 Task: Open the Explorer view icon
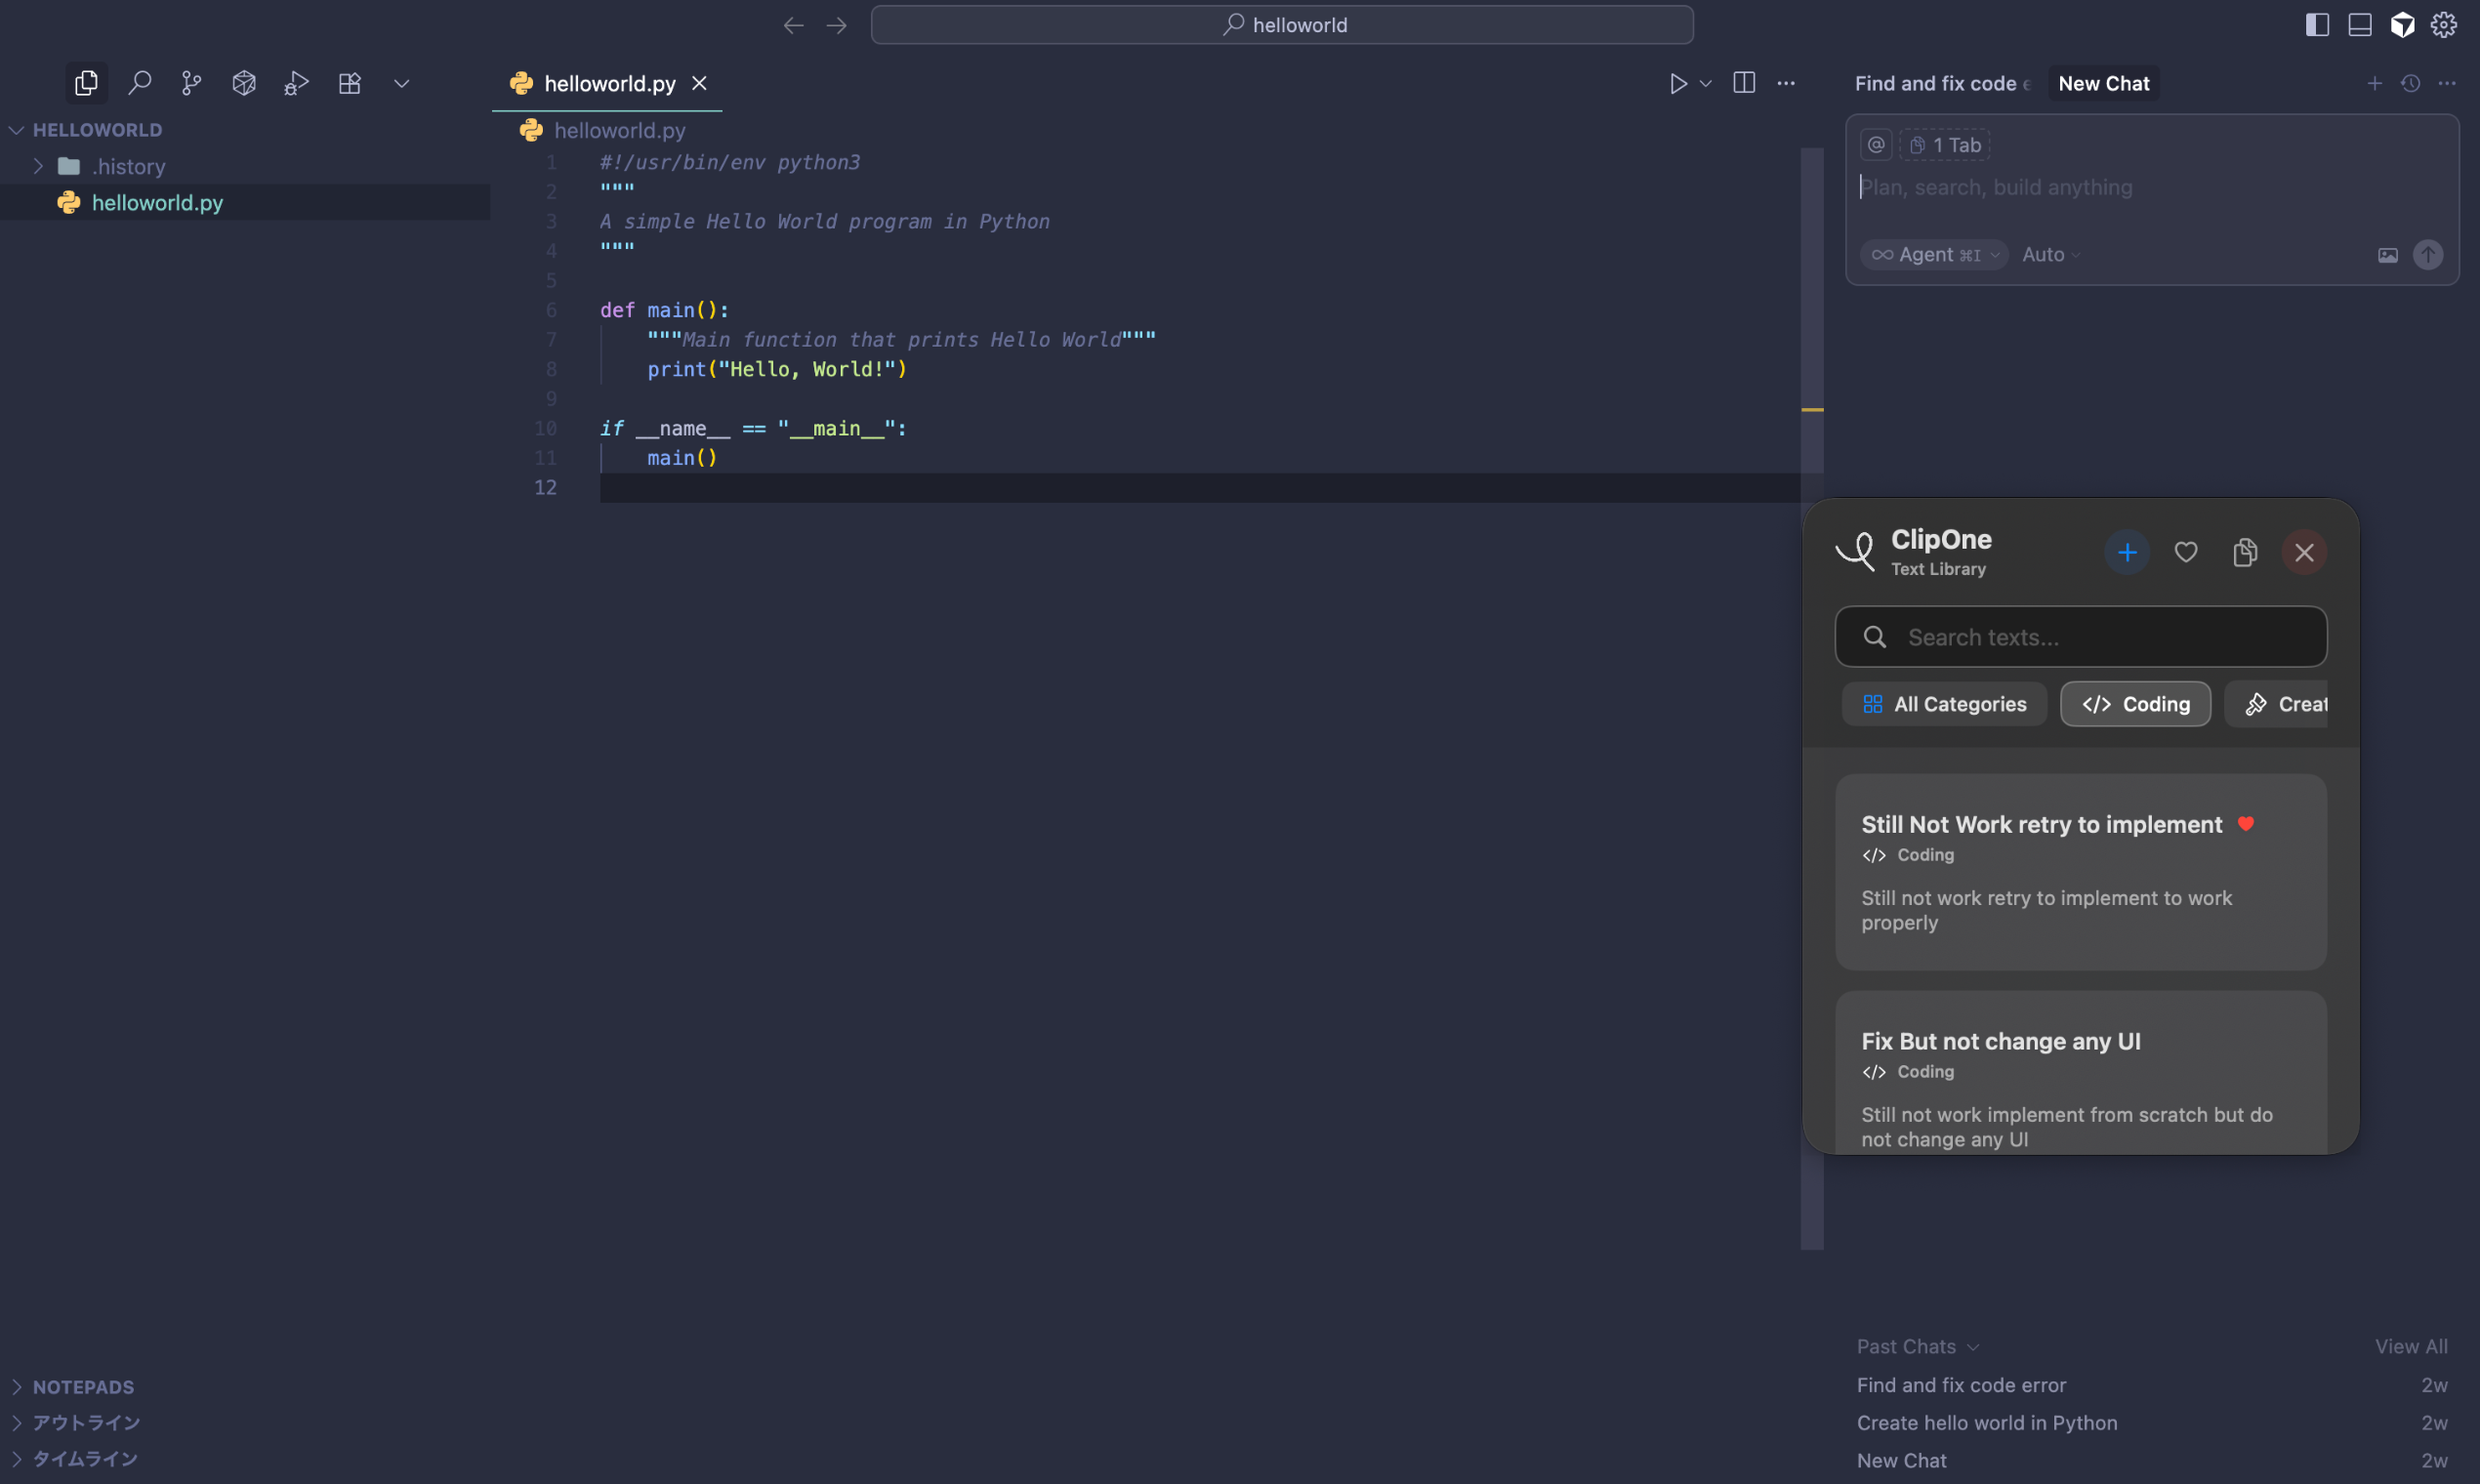point(86,83)
